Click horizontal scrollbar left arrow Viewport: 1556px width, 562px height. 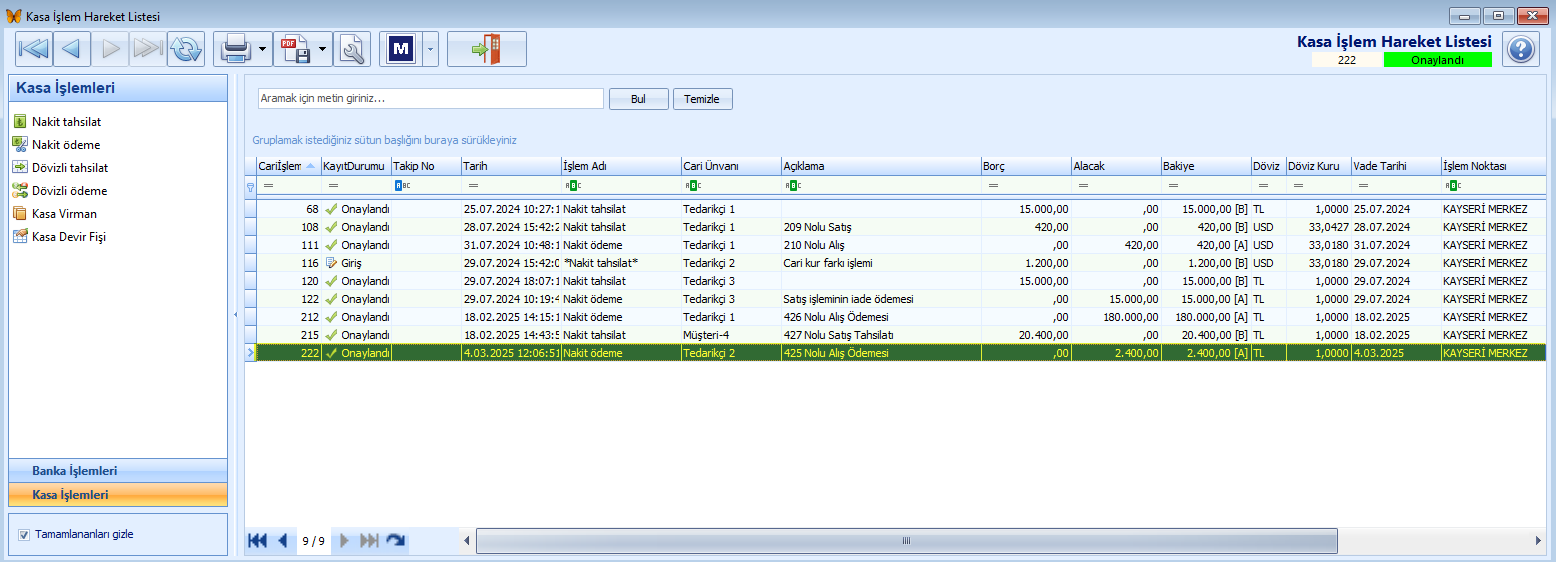(468, 541)
